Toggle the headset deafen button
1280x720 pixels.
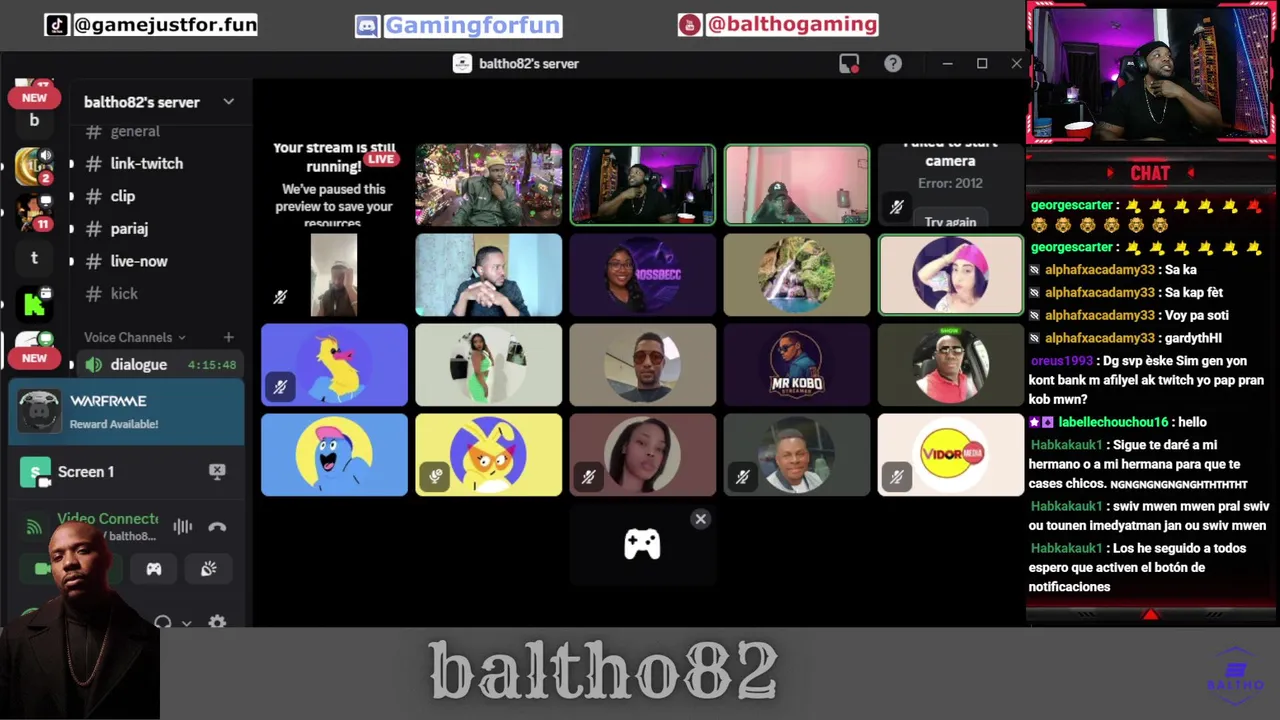pyautogui.click(x=162, y=622)
